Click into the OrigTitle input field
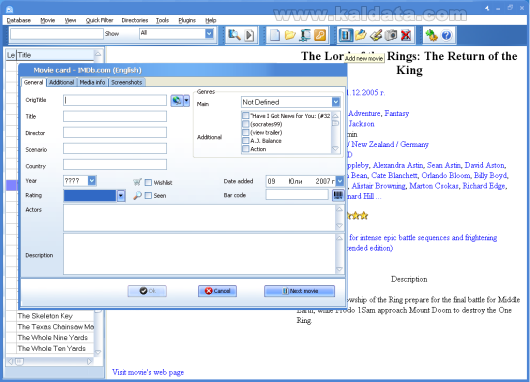The height and width of the screenshot is (382, 530). coord(115,100)
